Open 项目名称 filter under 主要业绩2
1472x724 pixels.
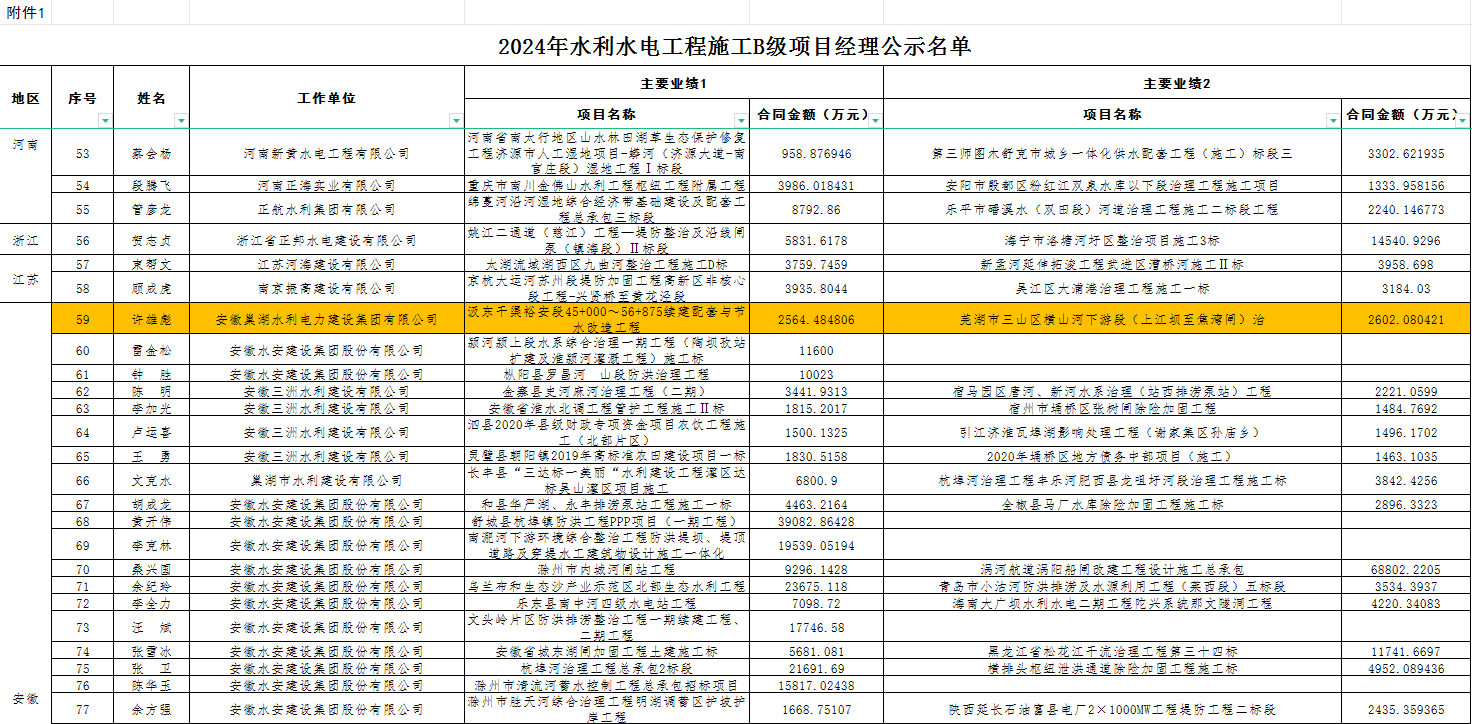[x=1332, y=121]
